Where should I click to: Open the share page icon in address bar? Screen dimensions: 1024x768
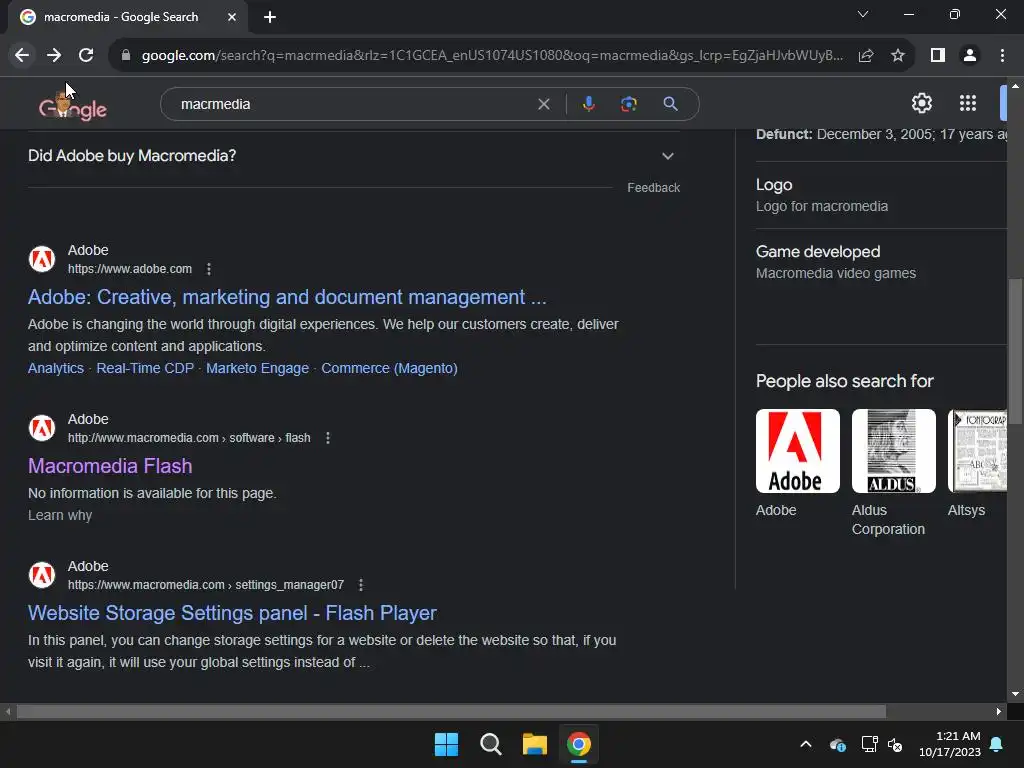pyautogui.click(x=866, y=56)
